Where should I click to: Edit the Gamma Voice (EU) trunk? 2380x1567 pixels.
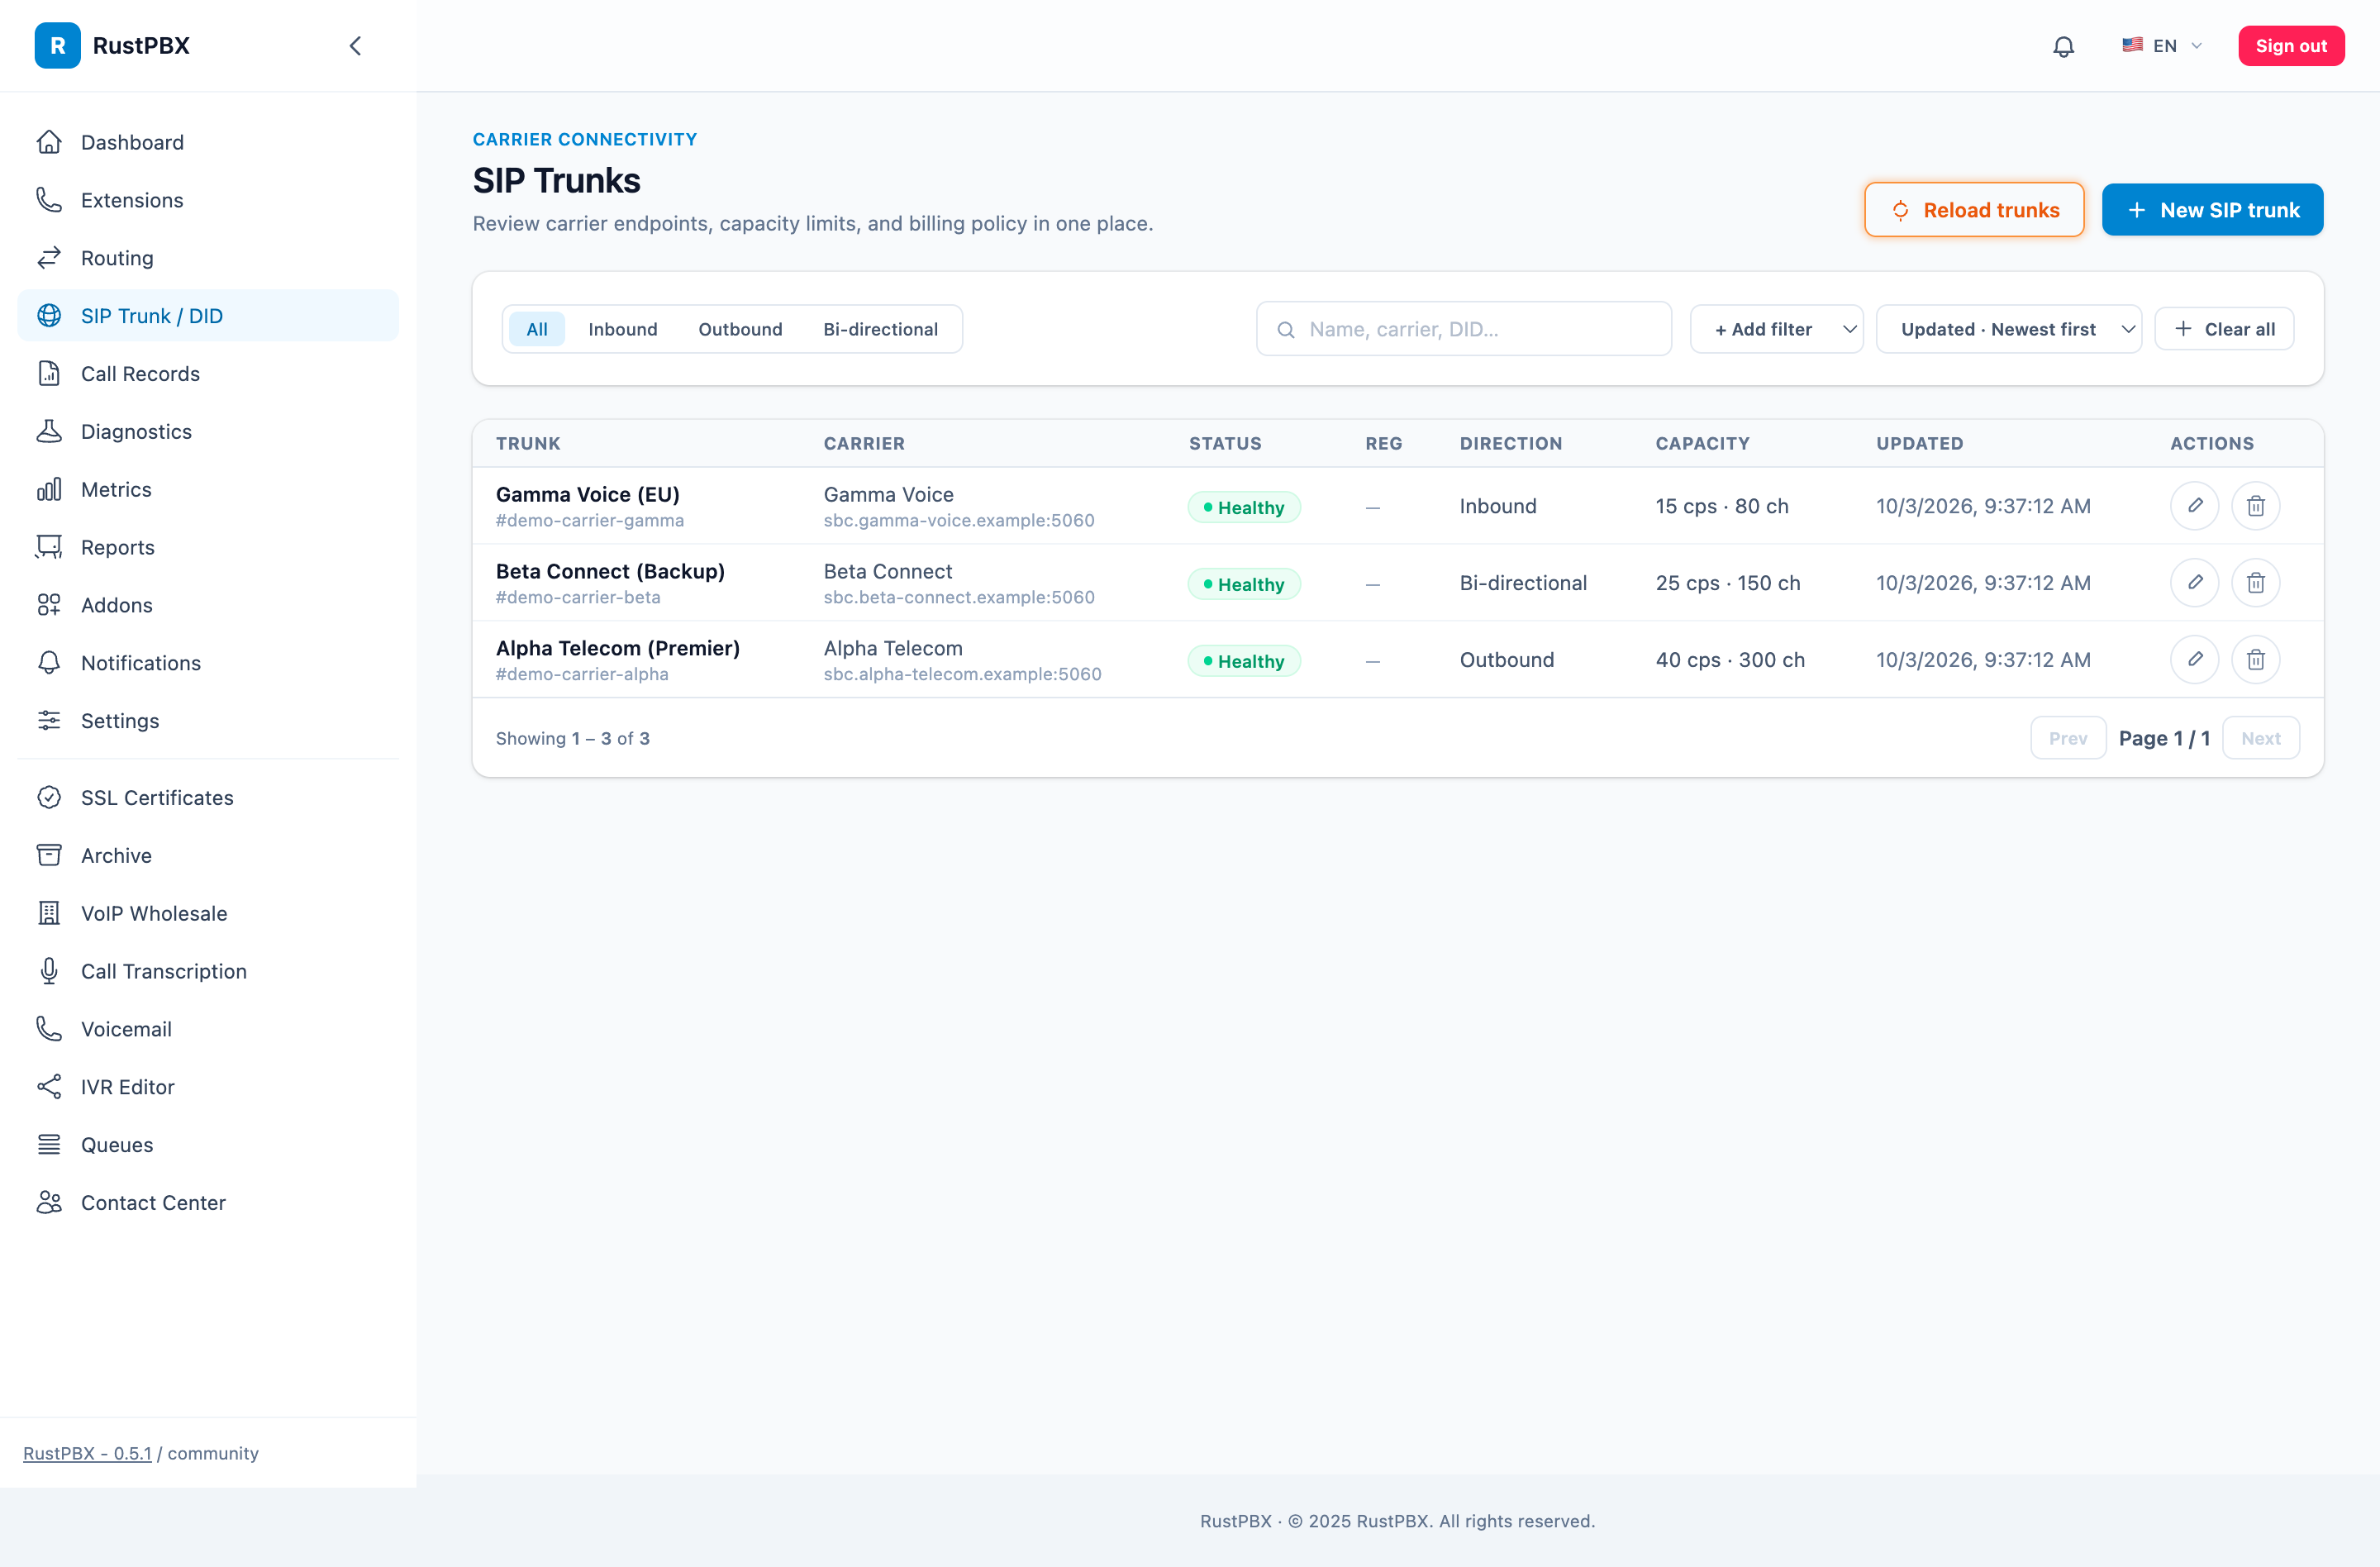point(2194,506)
